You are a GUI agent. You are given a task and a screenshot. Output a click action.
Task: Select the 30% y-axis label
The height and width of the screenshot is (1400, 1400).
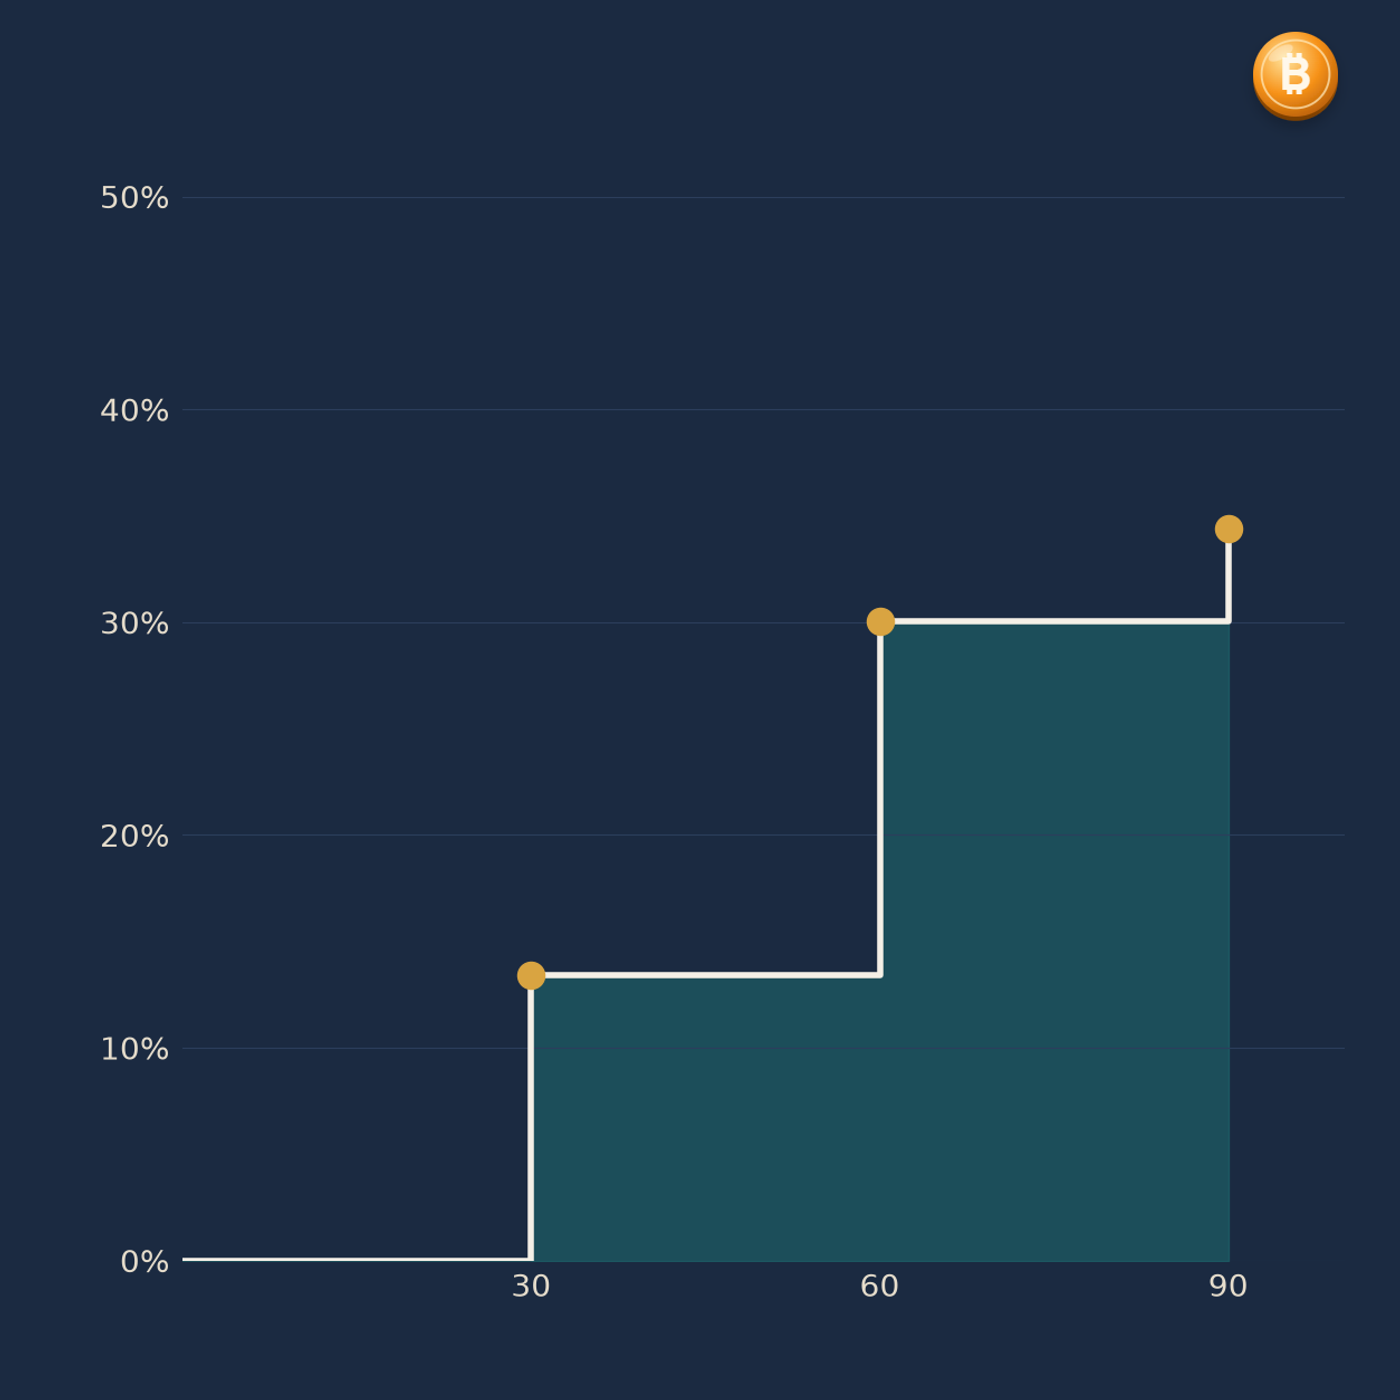pyautogui.click(x=134, y=623)
